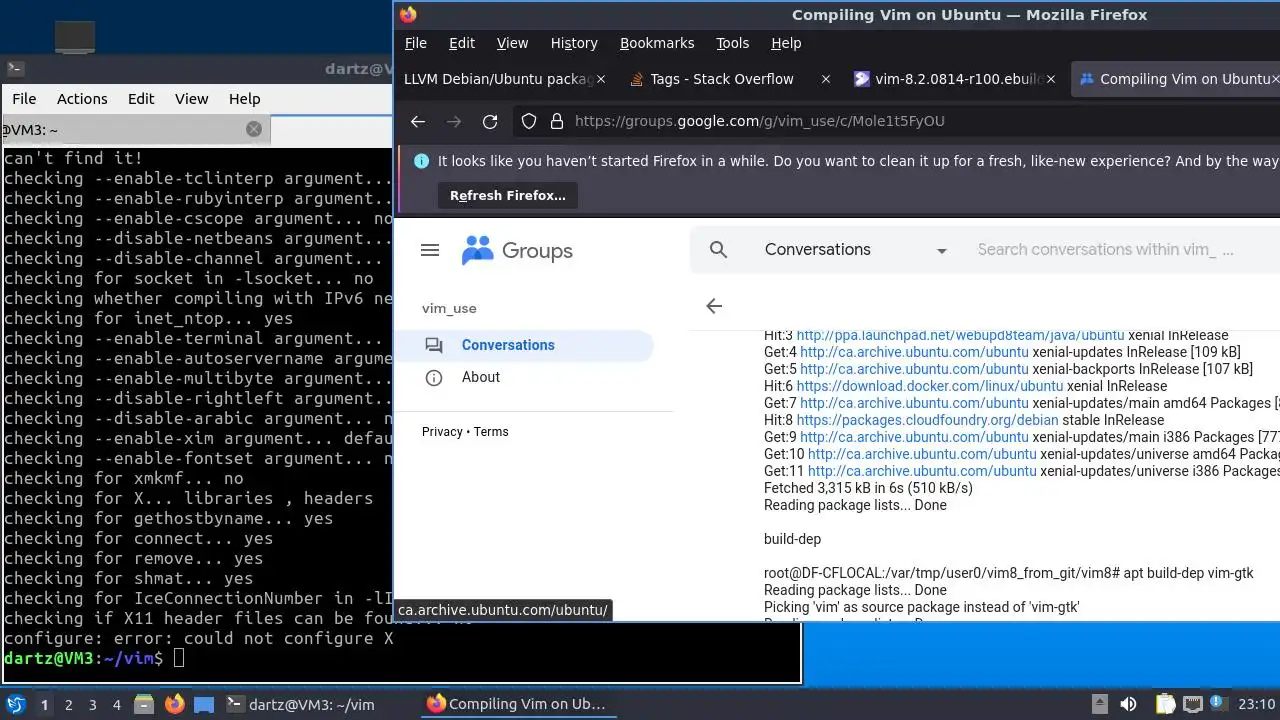Click the desktop icon above the terminal
Image resolution: width=1280 pixels, height=720 pixels.
pyautogui.click(x=74, y=36)
